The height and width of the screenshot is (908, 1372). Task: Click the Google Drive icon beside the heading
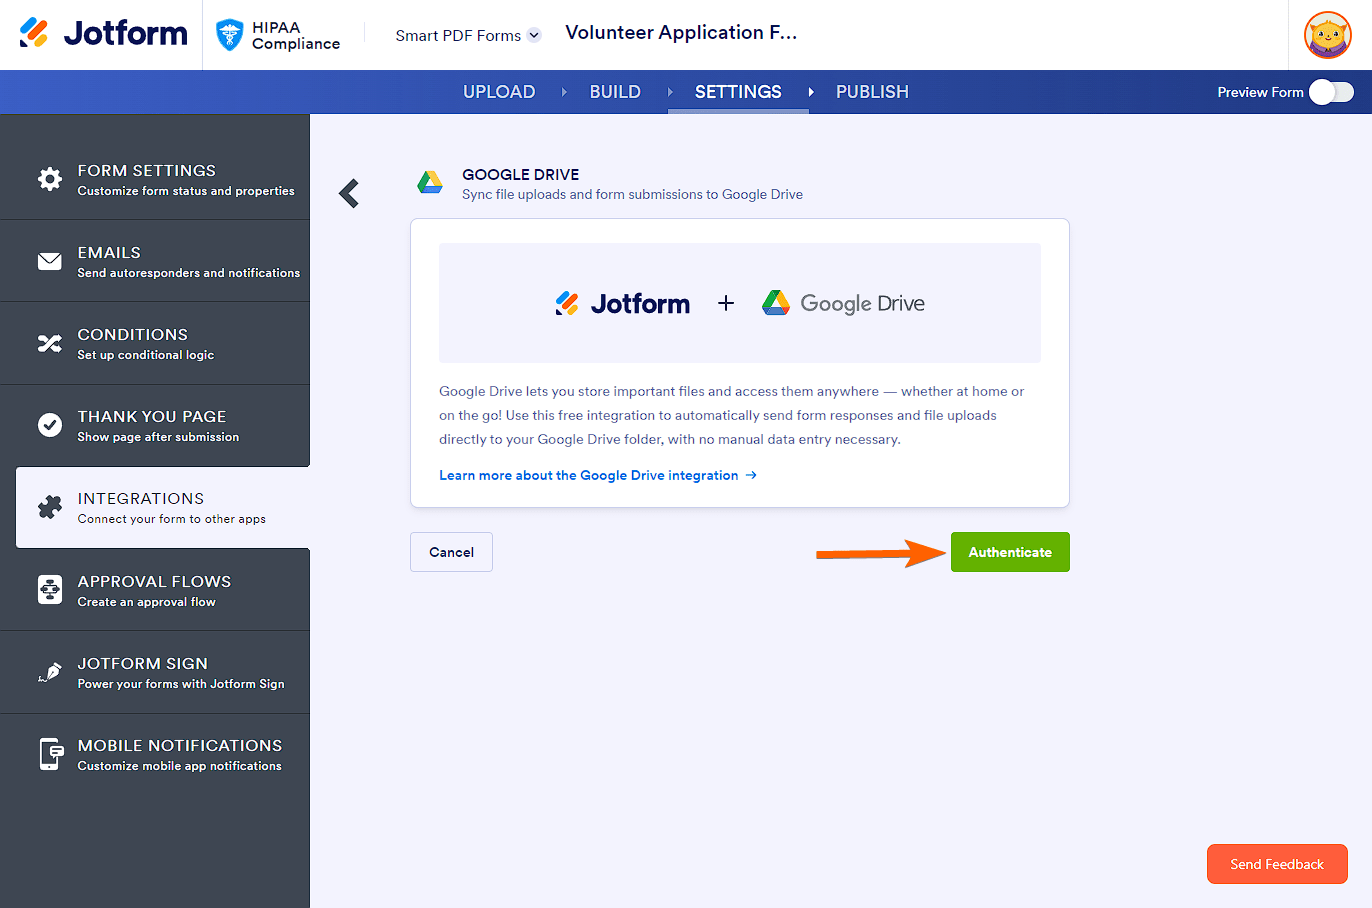[x=430, y=182]
